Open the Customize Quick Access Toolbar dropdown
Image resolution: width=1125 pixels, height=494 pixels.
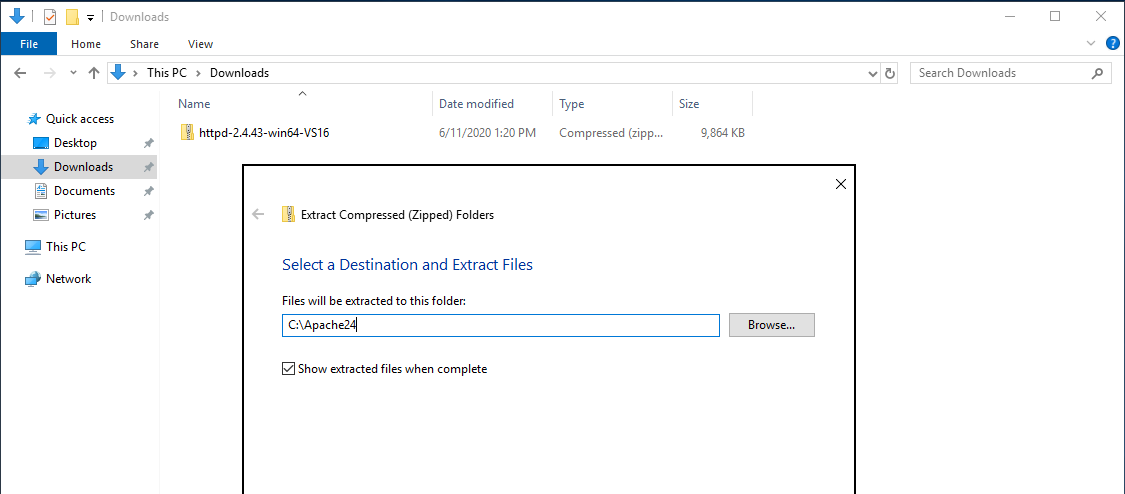[x=90, y=17]
